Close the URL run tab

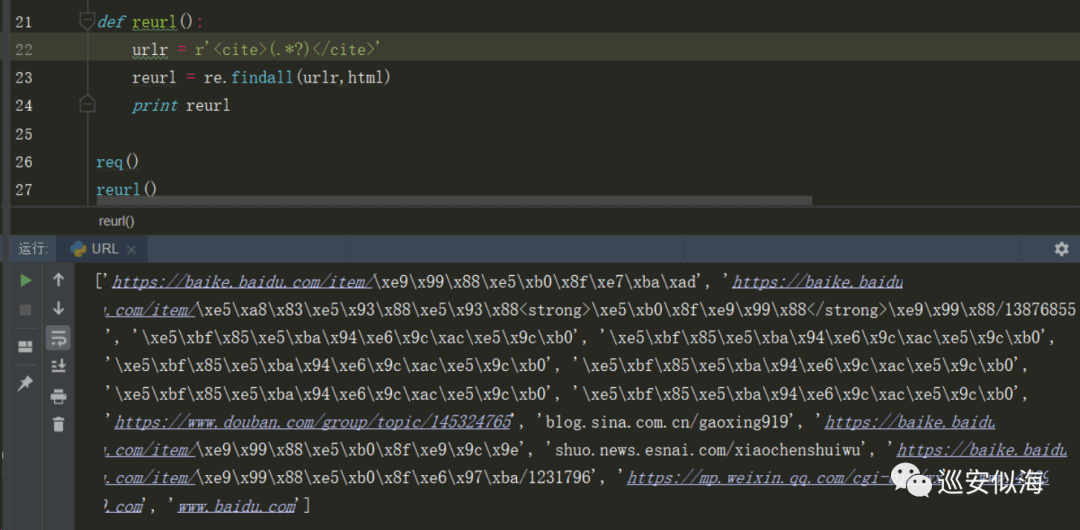coord(132,249)
